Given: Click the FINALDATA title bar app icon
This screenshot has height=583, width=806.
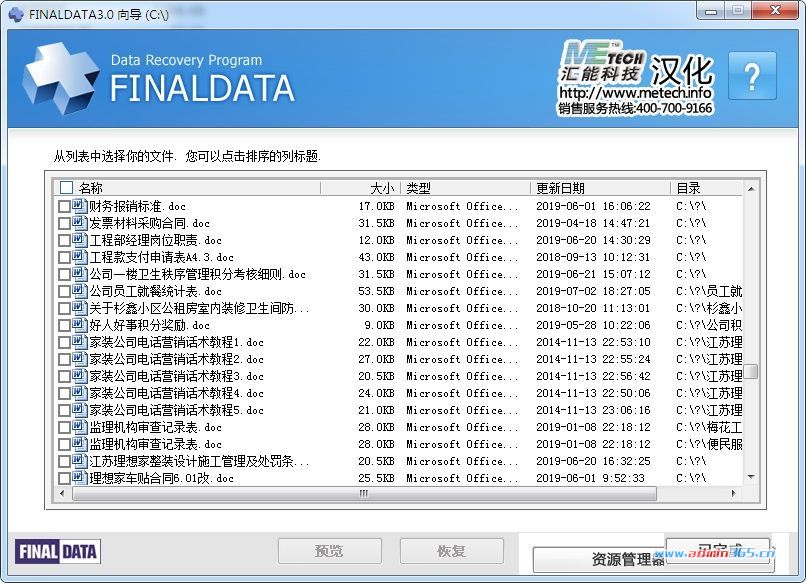Looking at the screenshot, I should click(16, 14).
